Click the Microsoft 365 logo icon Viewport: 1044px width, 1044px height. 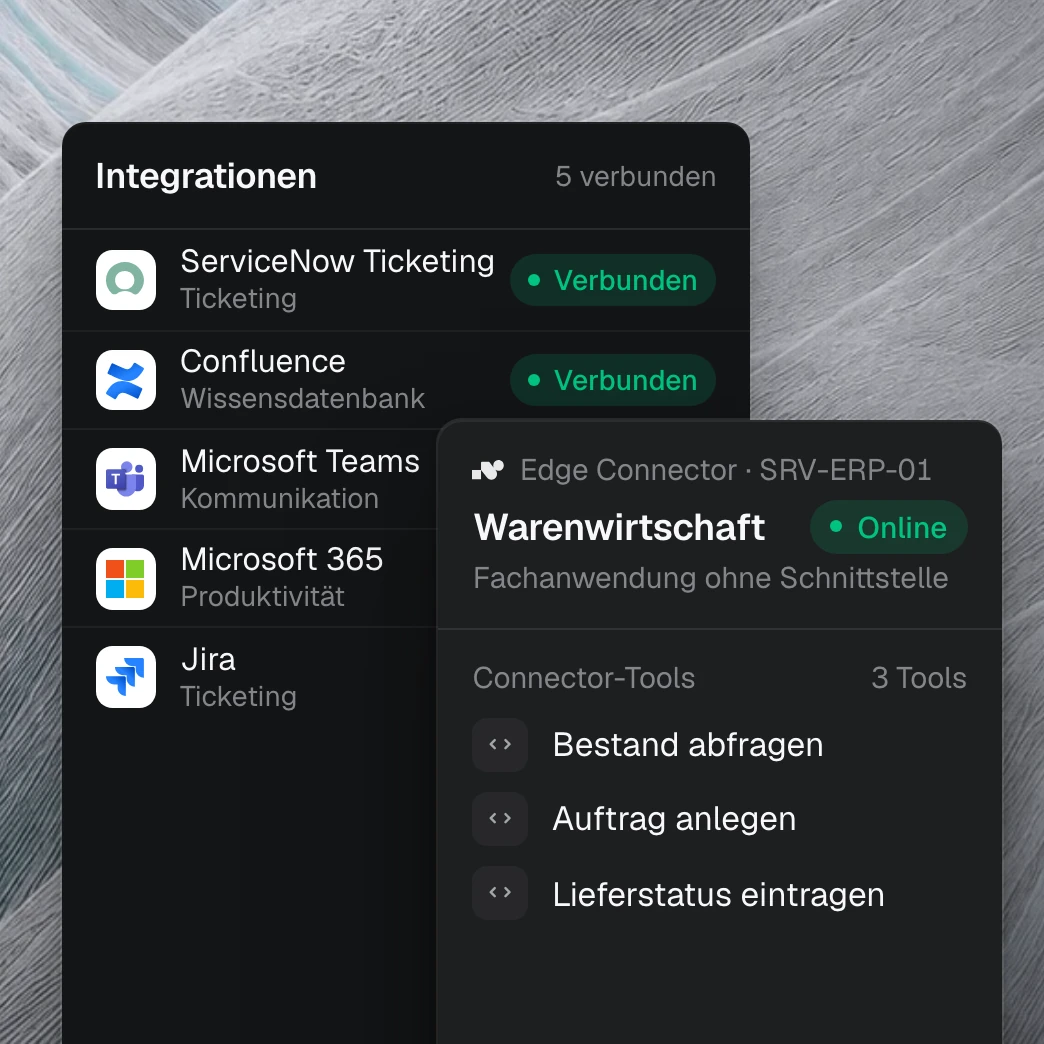pos(126,579)
